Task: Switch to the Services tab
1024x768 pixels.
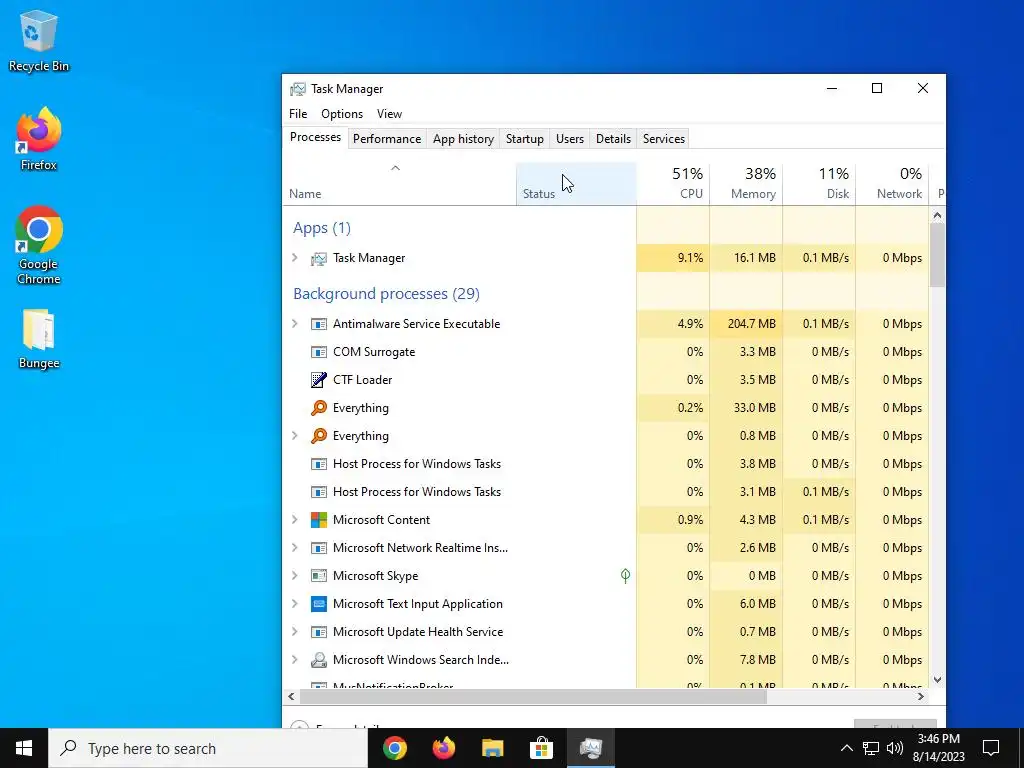Action: (x=664, y=138)
